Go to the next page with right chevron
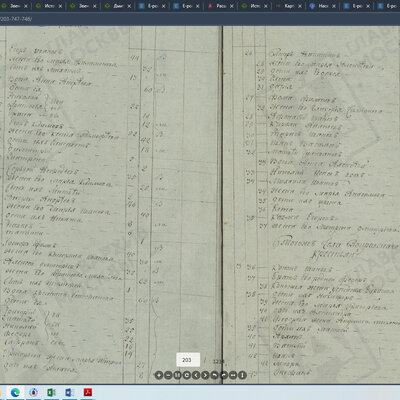This screenshot has height=400, width=400. point(205,375)
